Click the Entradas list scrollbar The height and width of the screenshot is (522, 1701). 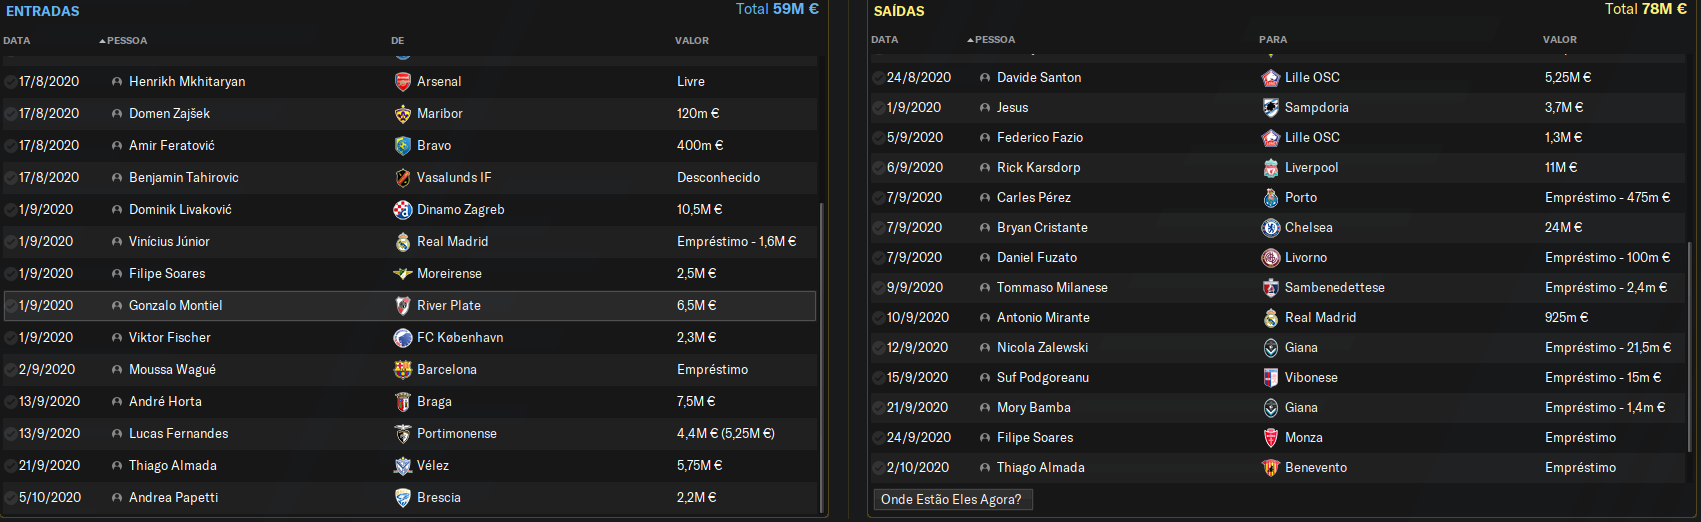pos(822,357)
